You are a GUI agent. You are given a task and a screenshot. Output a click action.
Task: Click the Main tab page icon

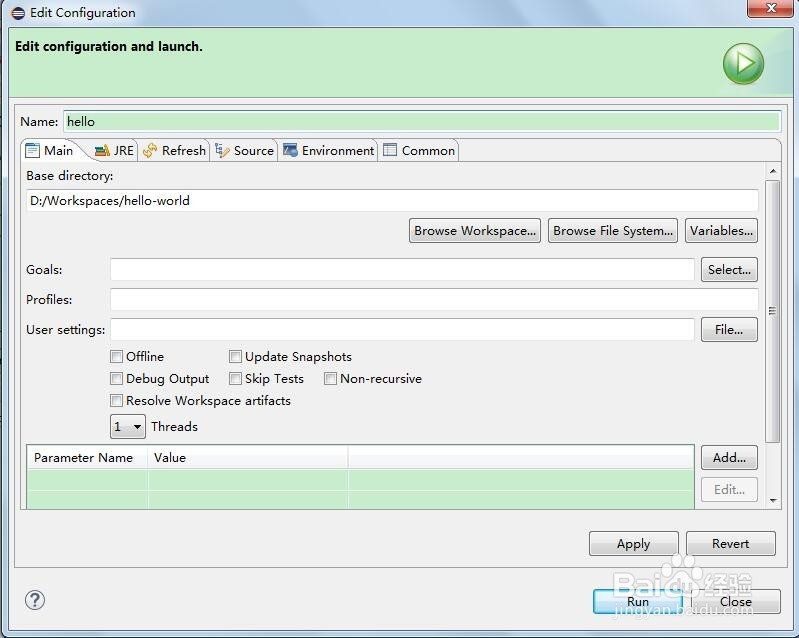click(x=32, y=150)
